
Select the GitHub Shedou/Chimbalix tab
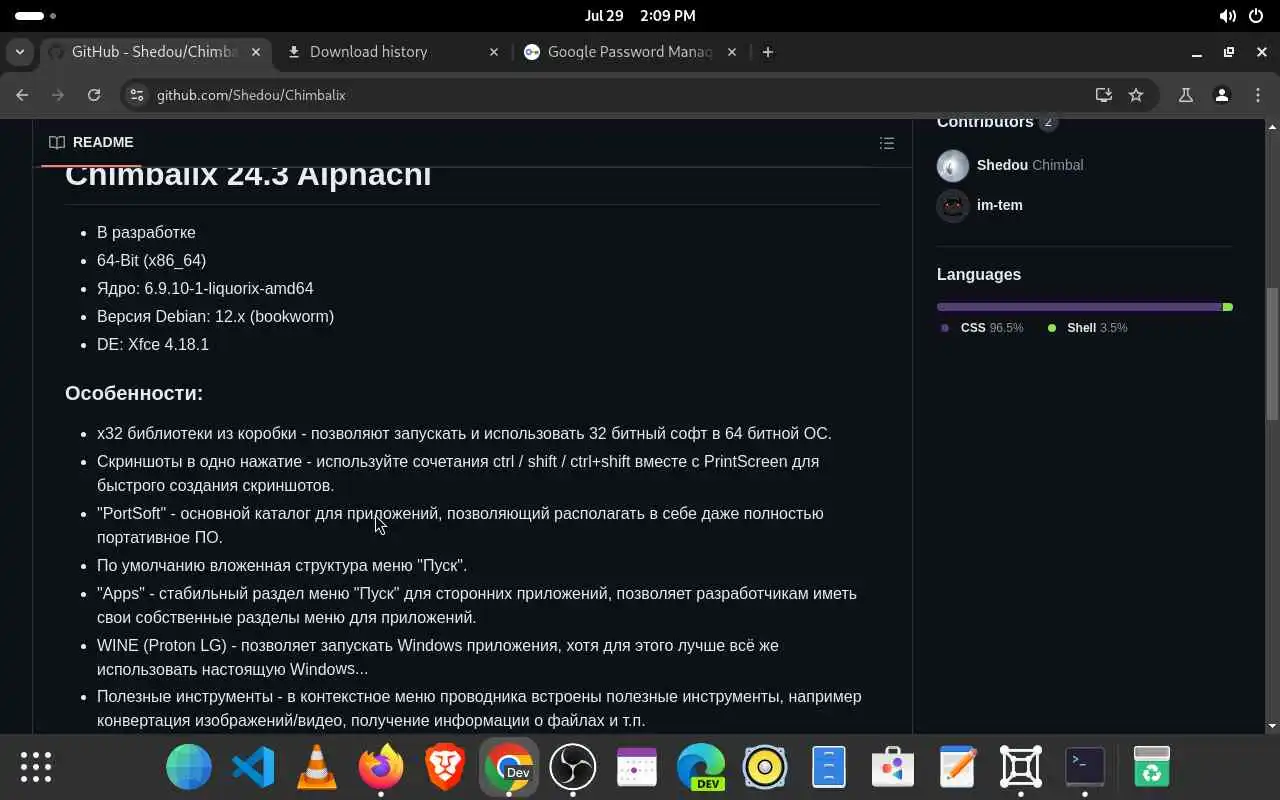pos(155,52)
